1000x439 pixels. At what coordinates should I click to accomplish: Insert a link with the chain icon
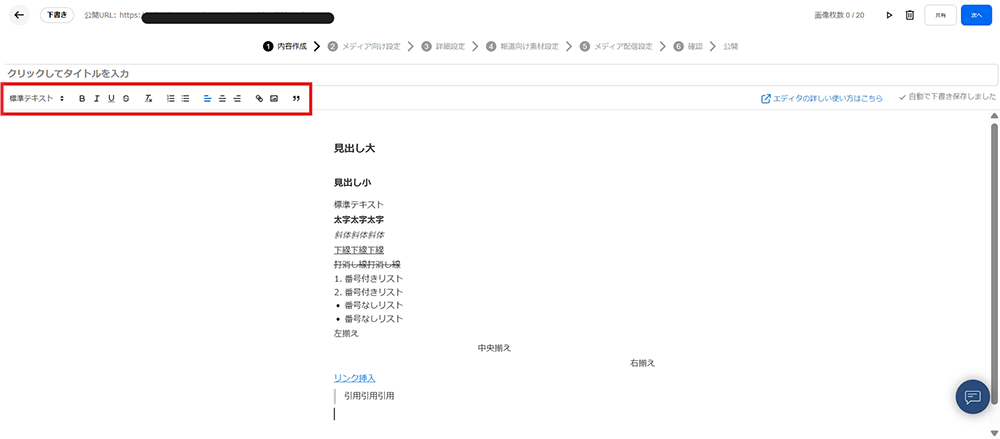tap(259, 99)
